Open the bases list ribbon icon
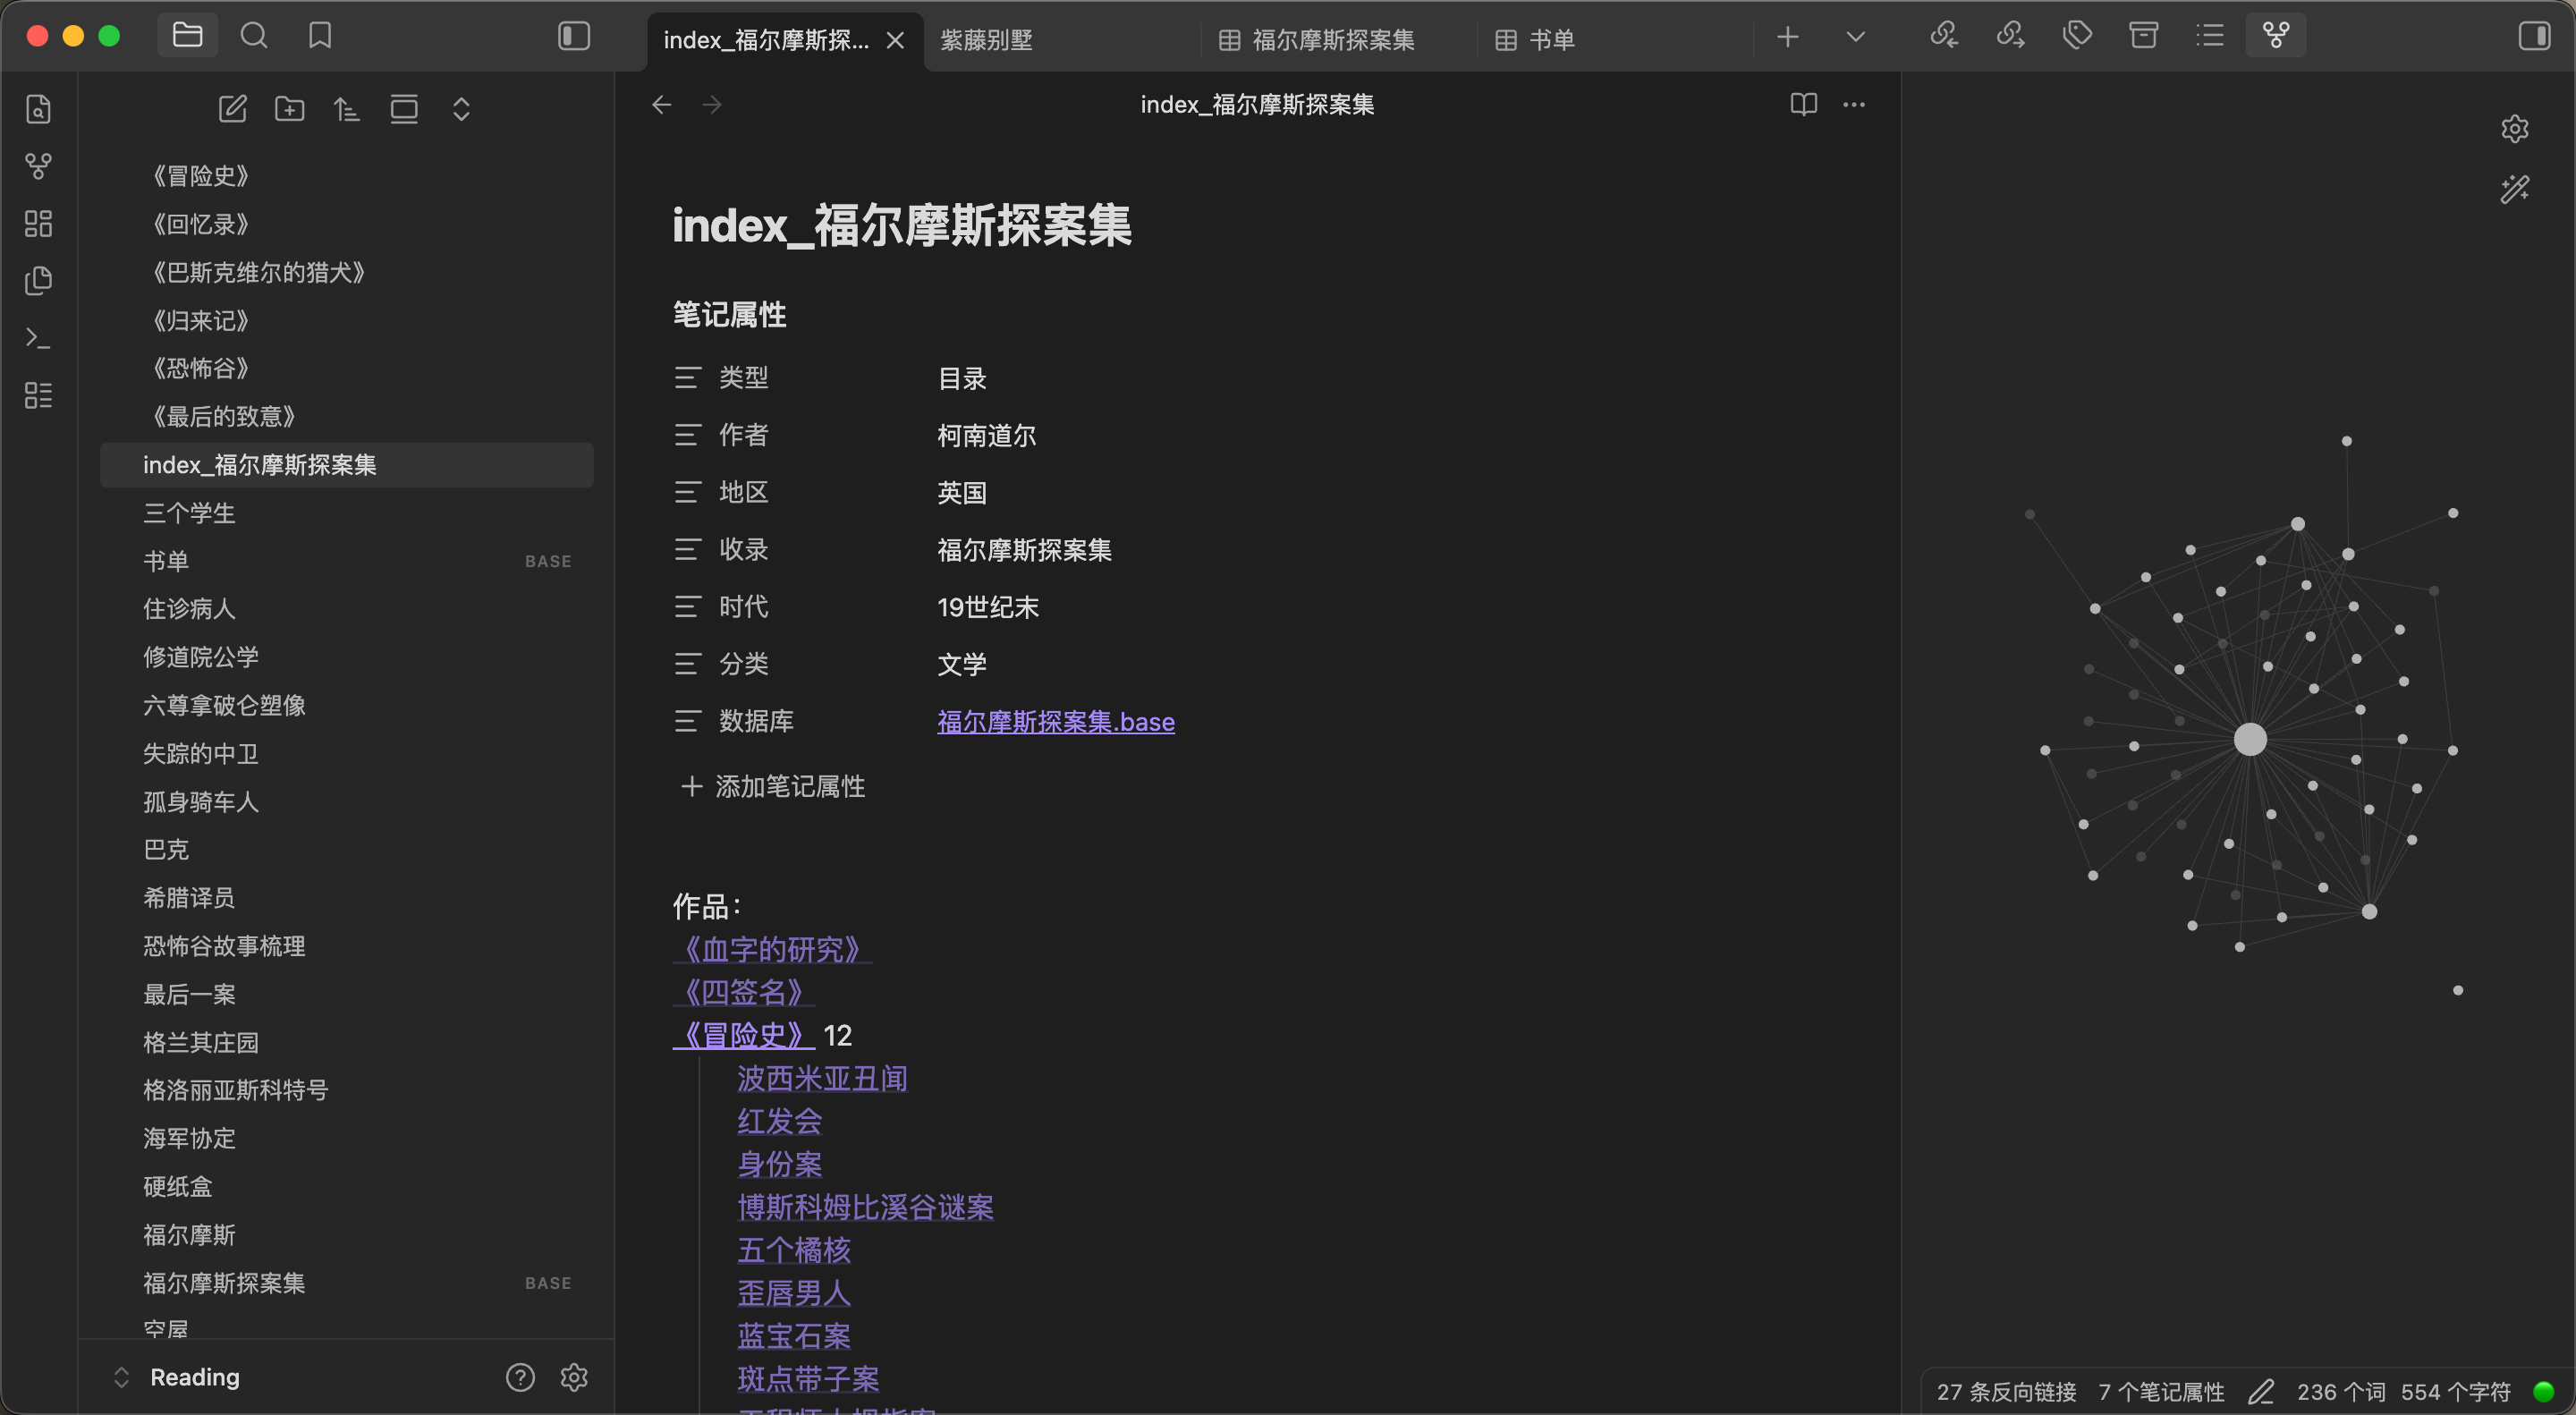Screen dimensions: 2576x1415 click(x=38, y=395)
